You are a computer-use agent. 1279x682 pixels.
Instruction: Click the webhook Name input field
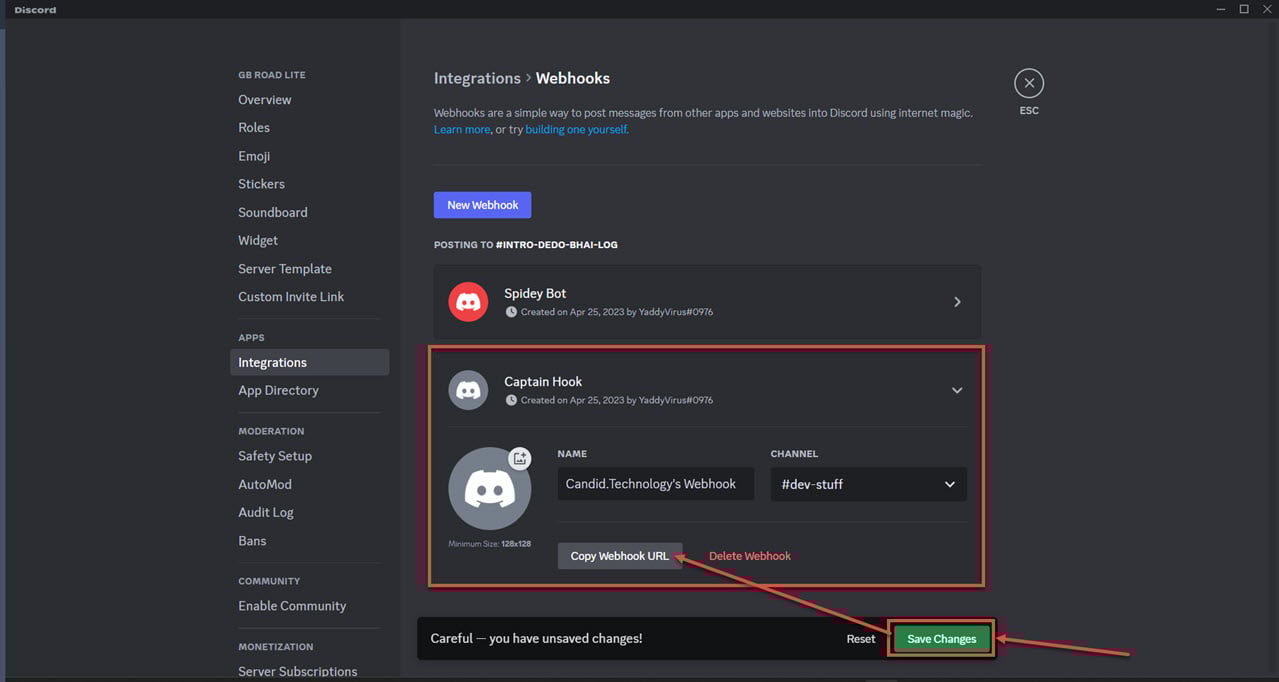click(x=655, y=484)
